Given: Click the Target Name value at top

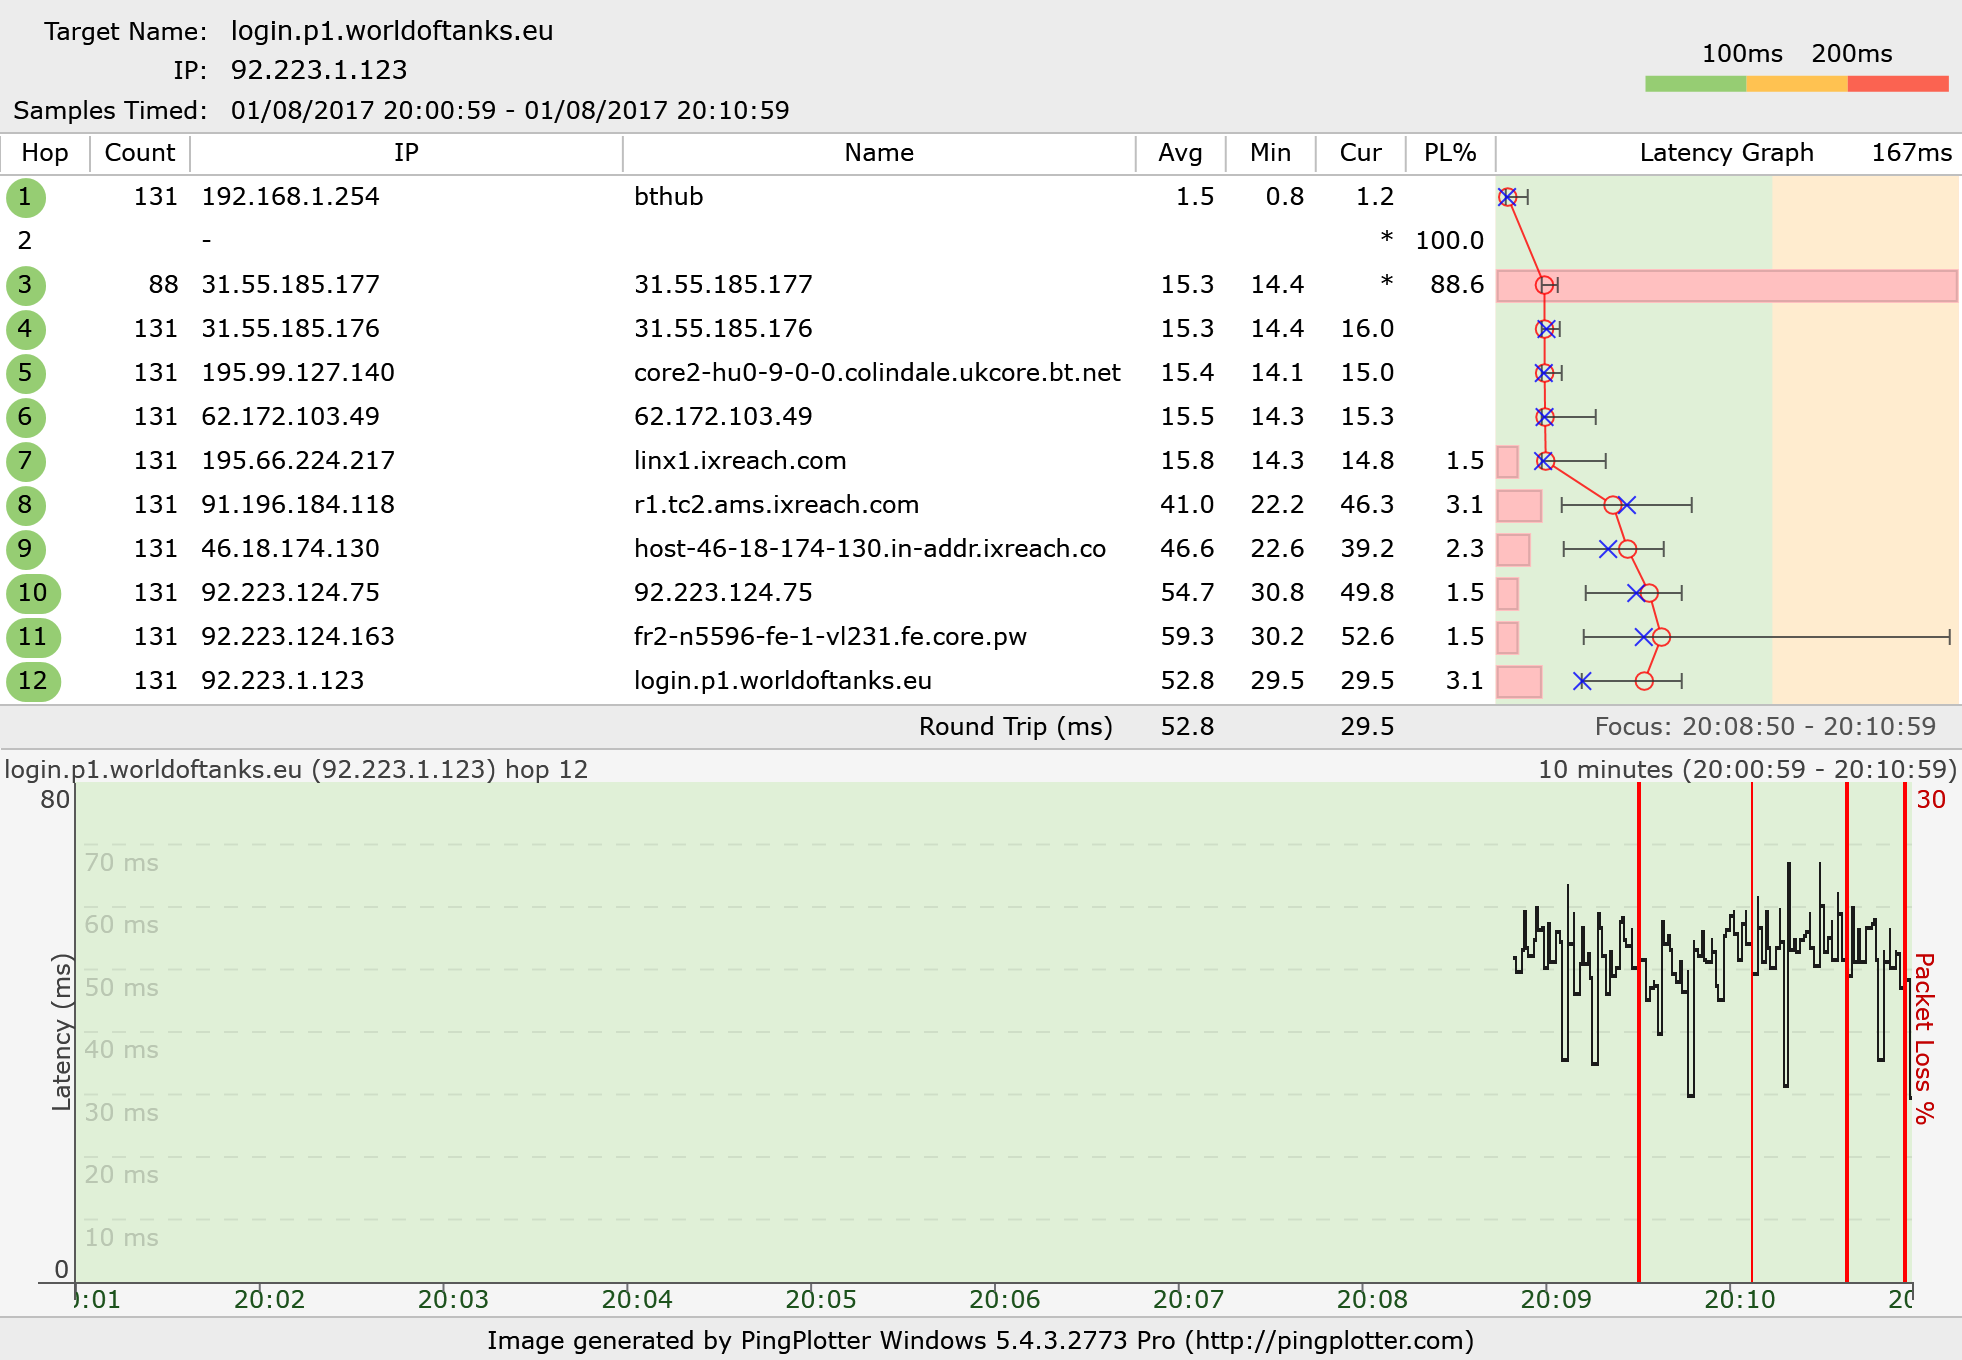Looking at the screenshot, I should [x=392, y=31].
